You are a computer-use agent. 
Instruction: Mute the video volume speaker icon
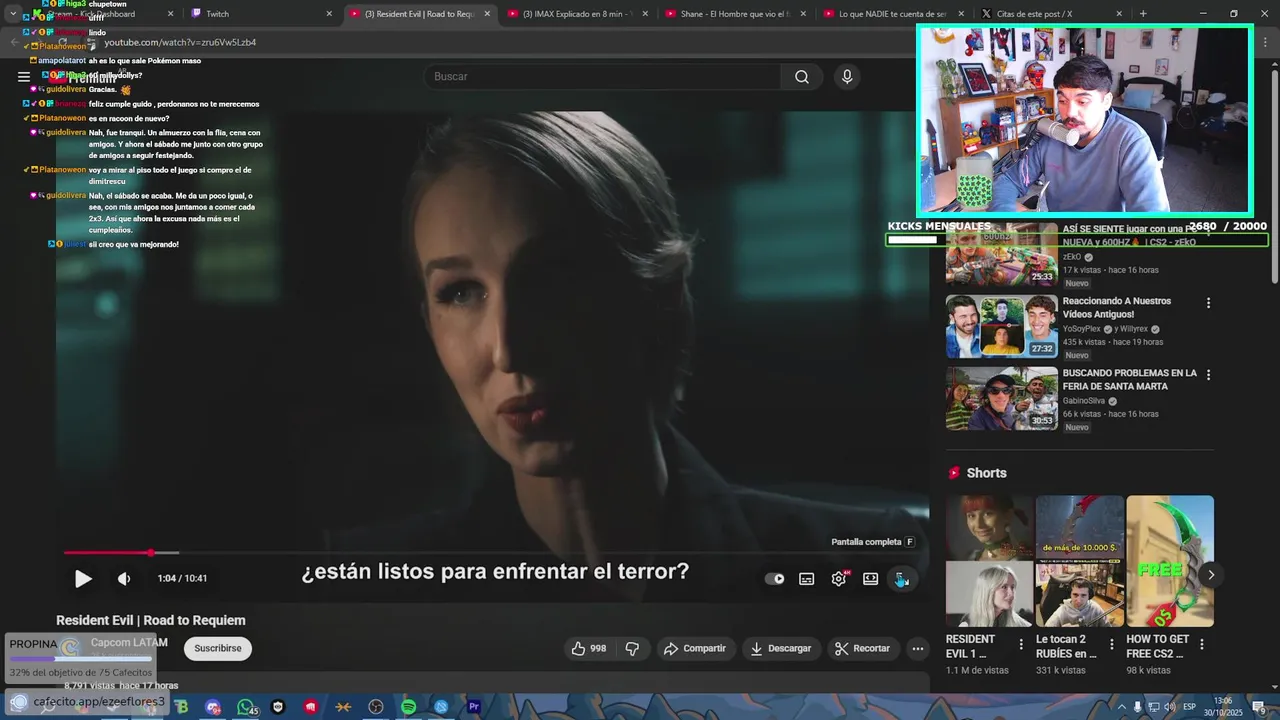(124, 578)
